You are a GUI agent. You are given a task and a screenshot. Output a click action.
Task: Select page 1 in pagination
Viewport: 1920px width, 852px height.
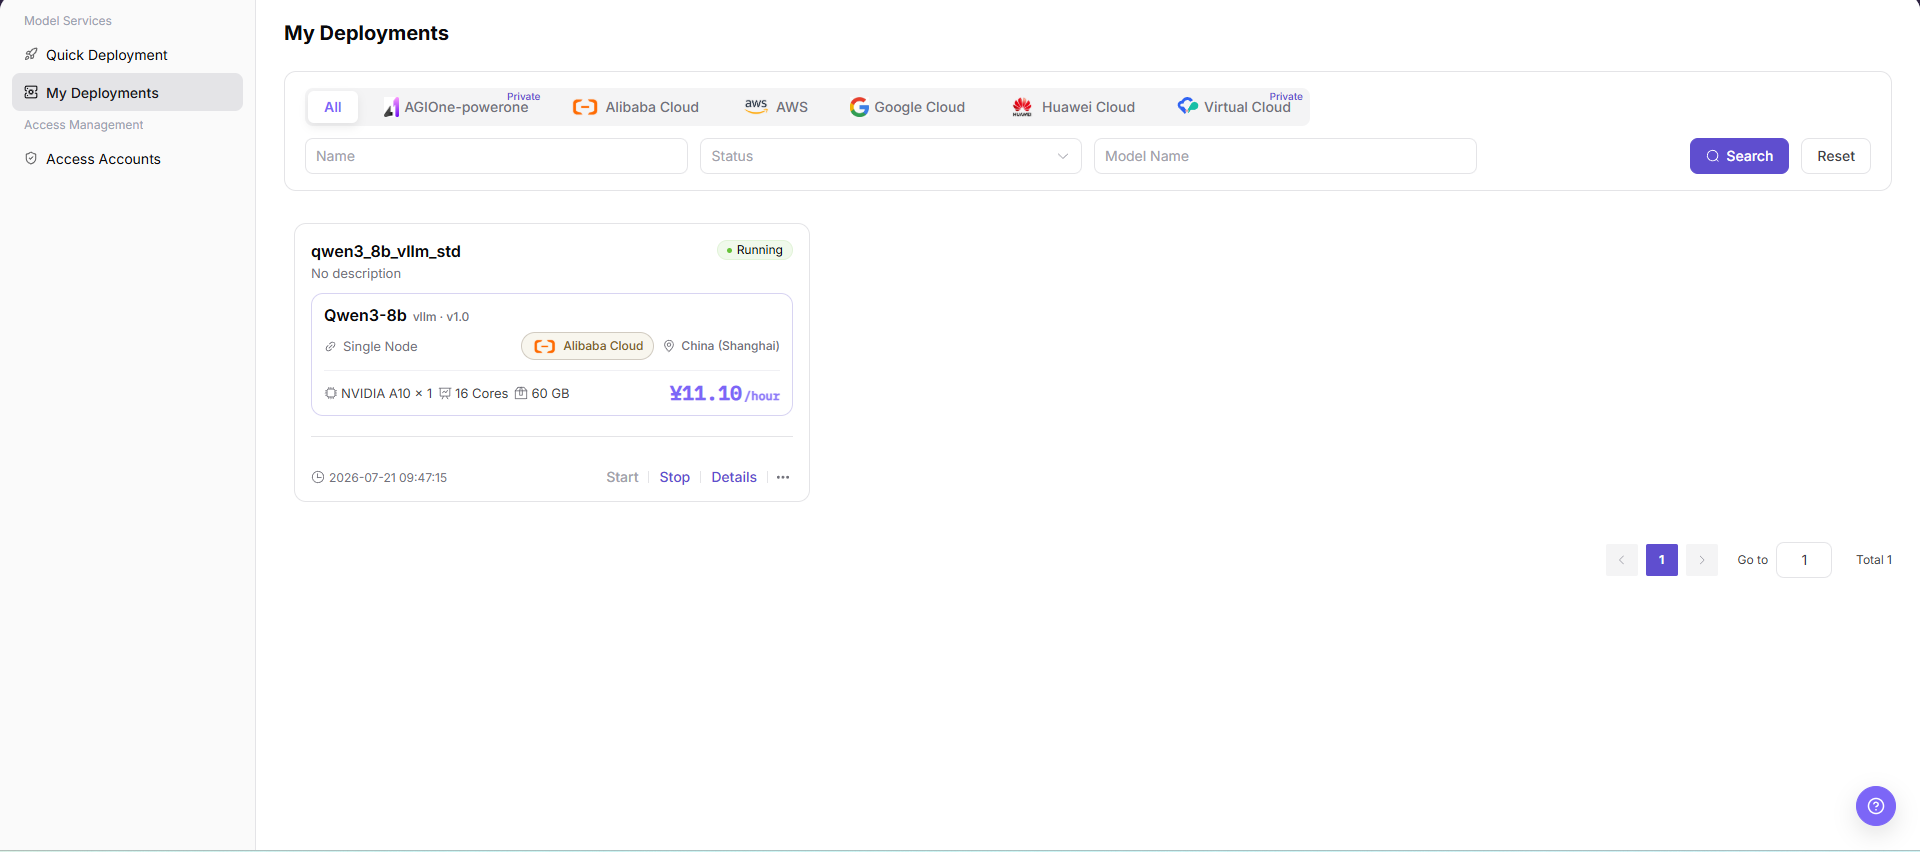click(x=1662, y=560)
